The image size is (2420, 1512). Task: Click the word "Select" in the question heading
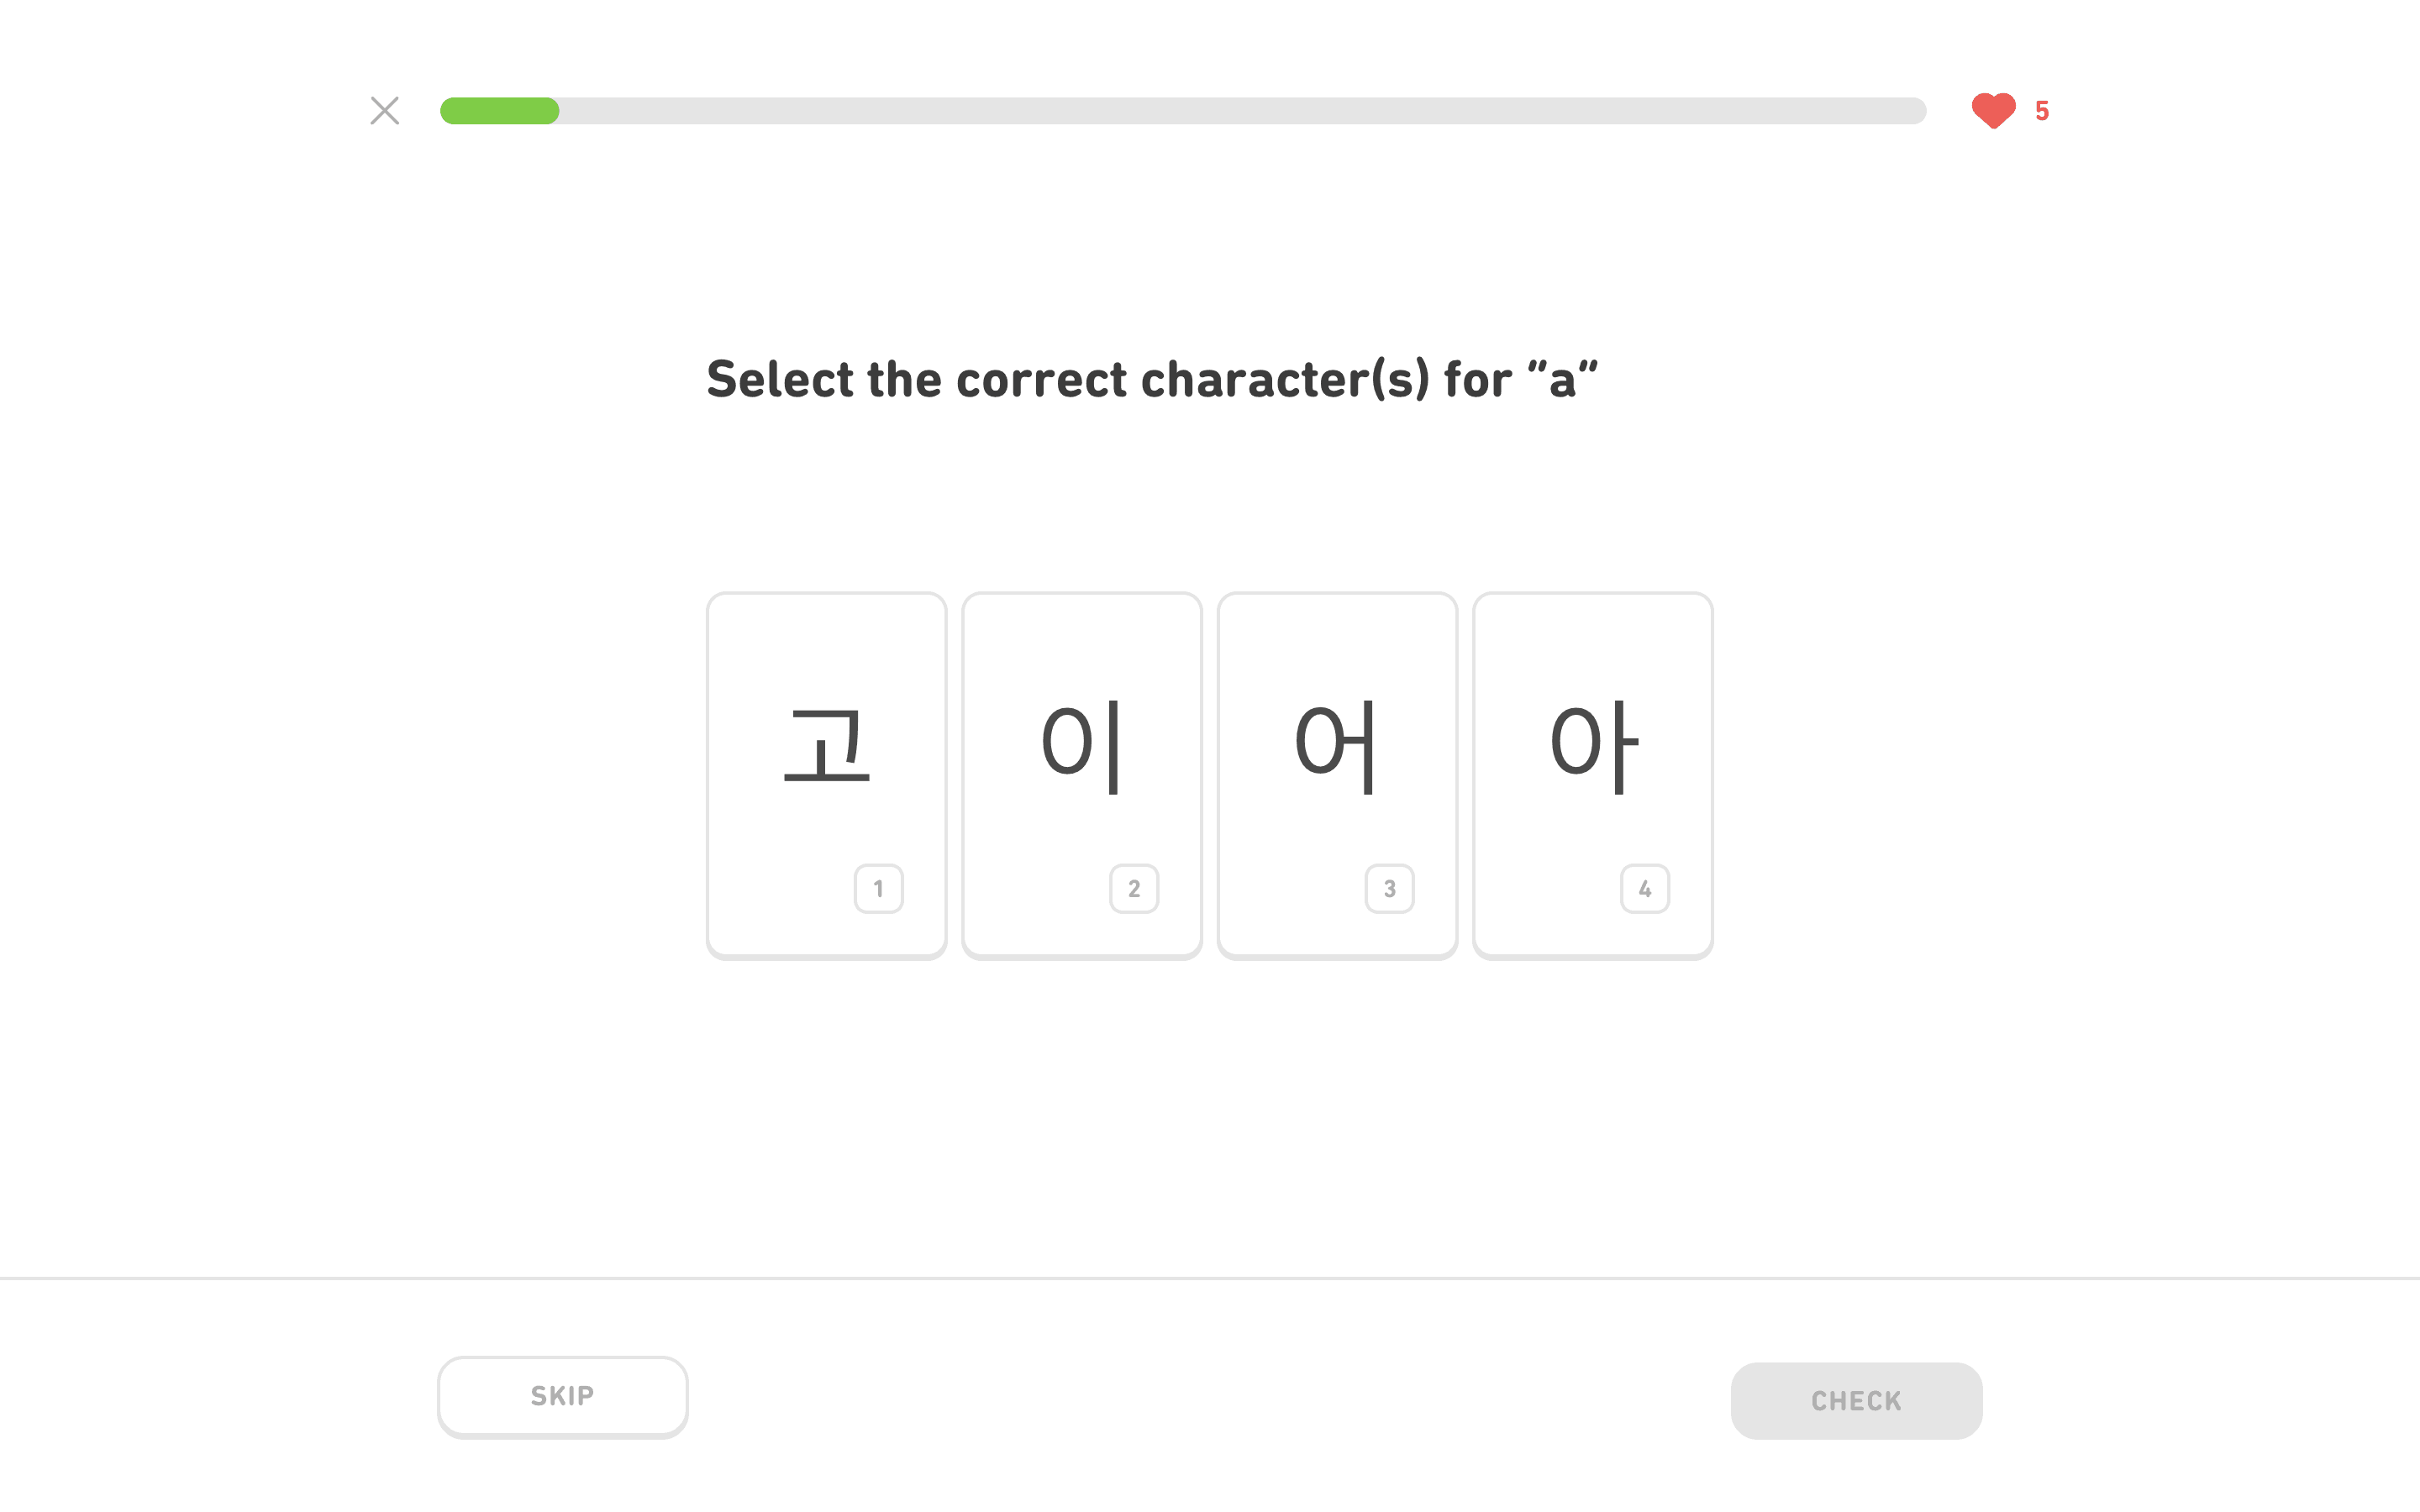780,380
